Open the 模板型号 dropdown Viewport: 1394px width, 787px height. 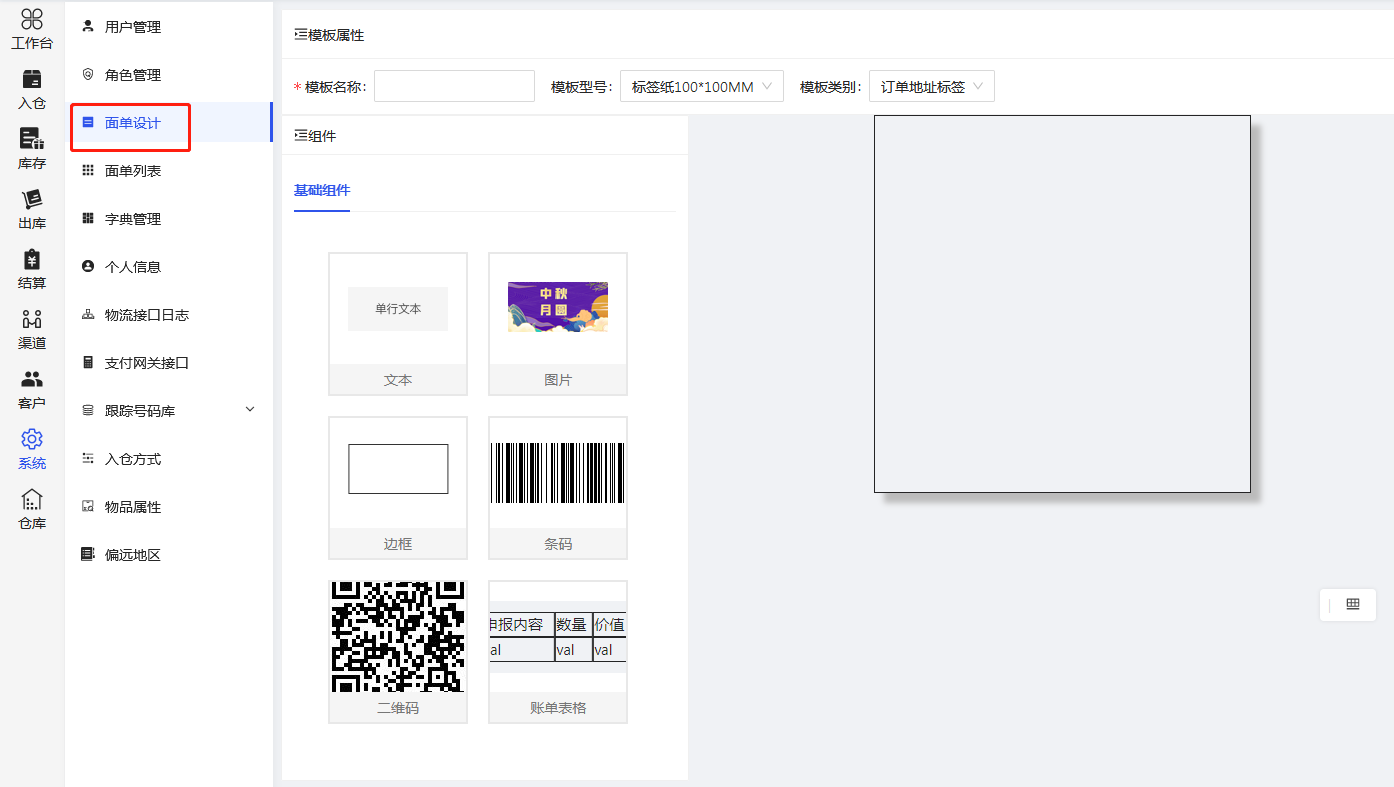(x=701, y=87)
